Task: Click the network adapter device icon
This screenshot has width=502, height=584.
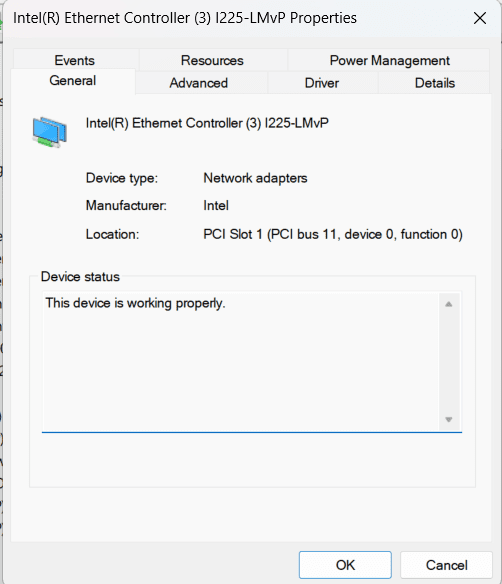Action: (50, 132)
